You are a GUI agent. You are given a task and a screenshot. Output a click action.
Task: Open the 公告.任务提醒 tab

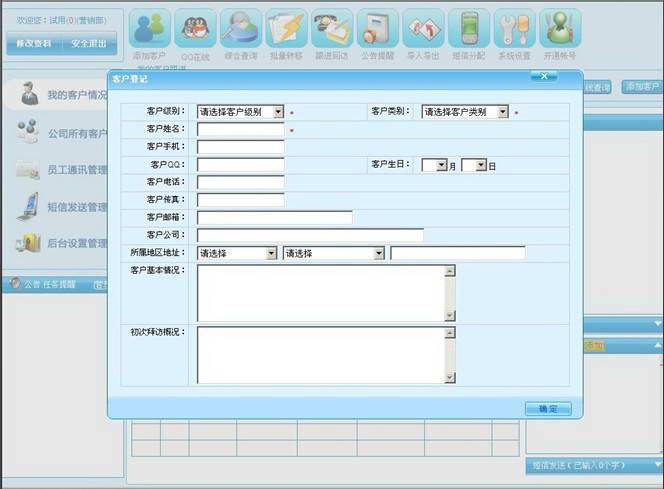pos(50,284)
